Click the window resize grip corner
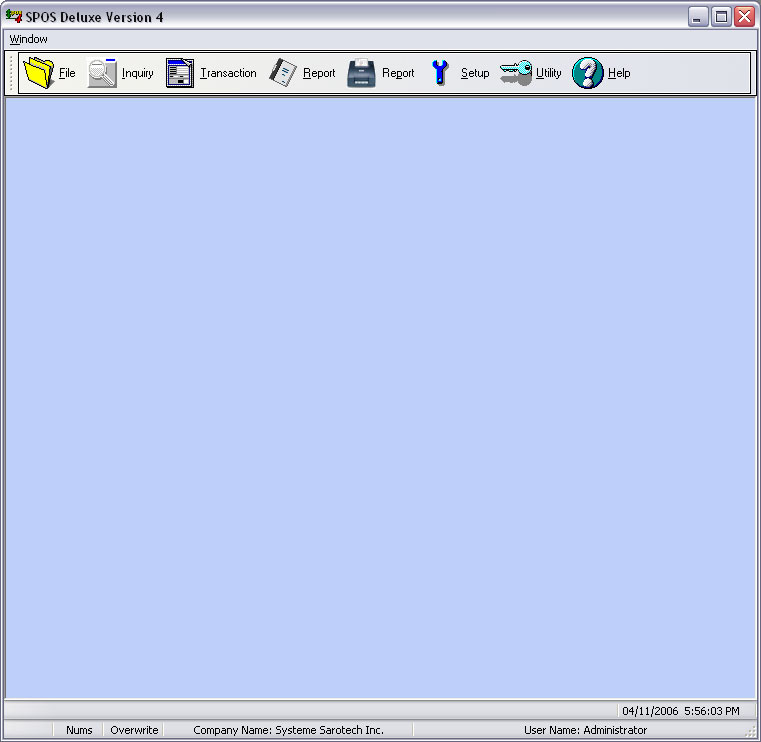This screenshot has height=742, width=761. [x=752, y=732]
